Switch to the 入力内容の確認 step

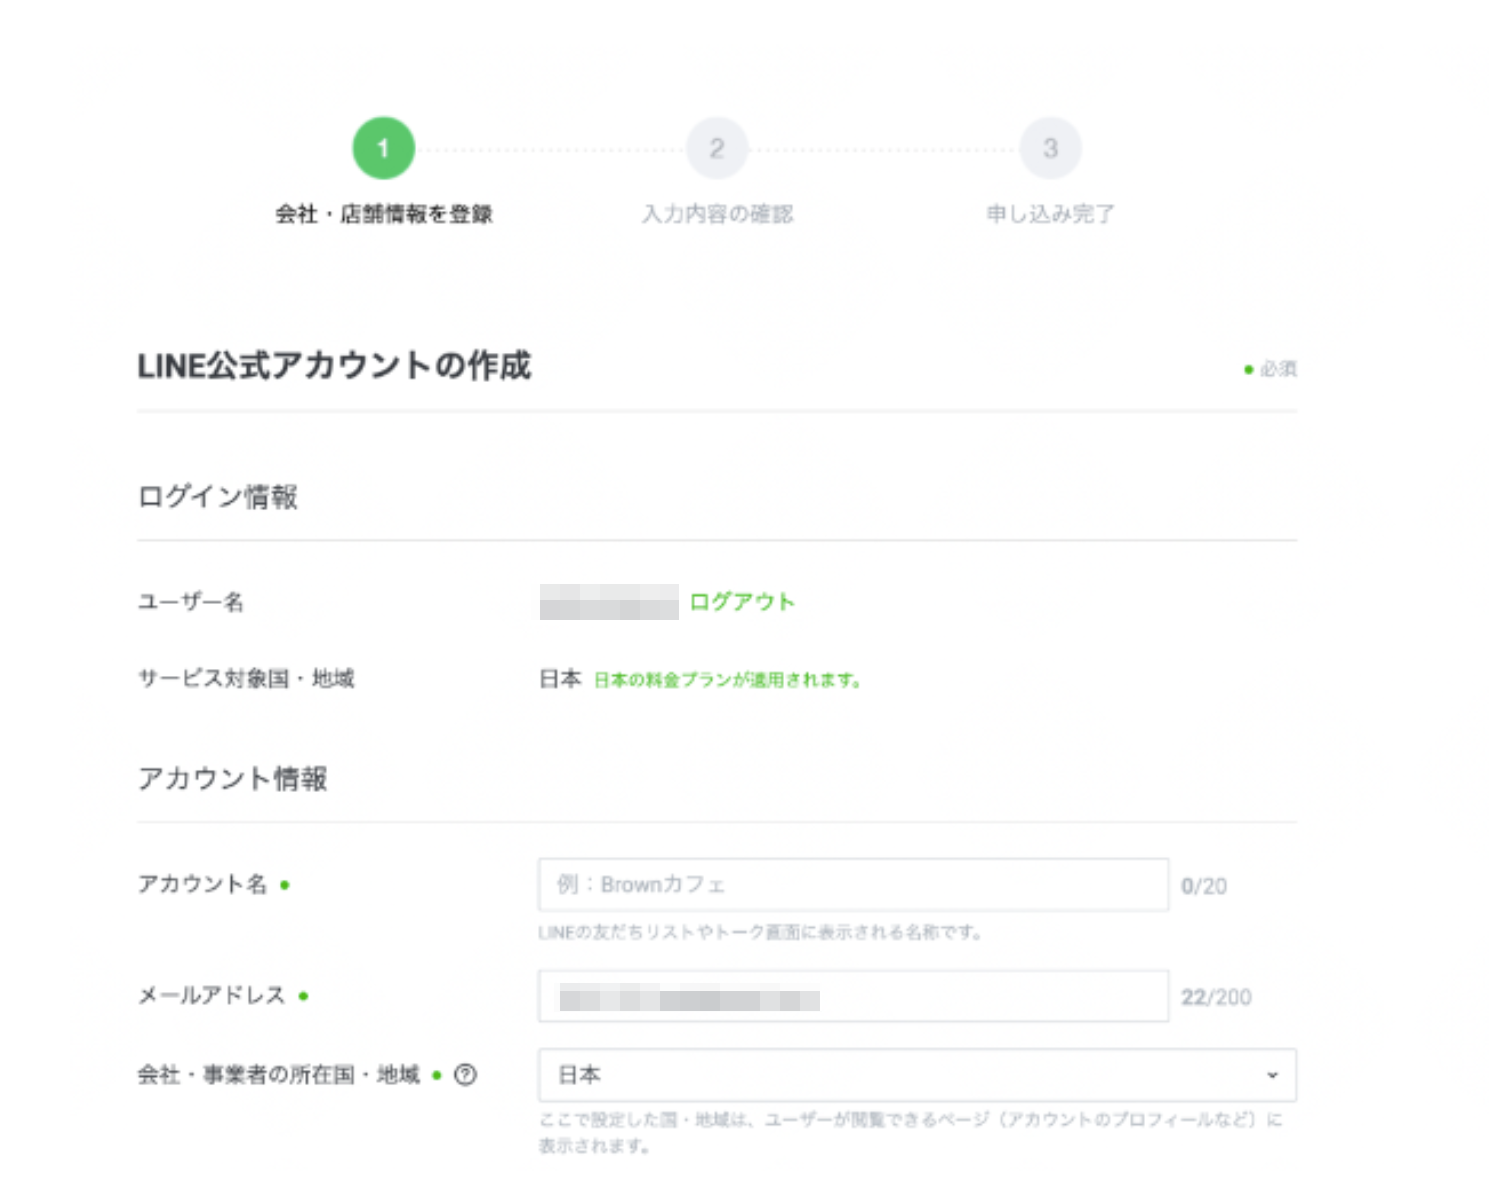pos(717,212)
